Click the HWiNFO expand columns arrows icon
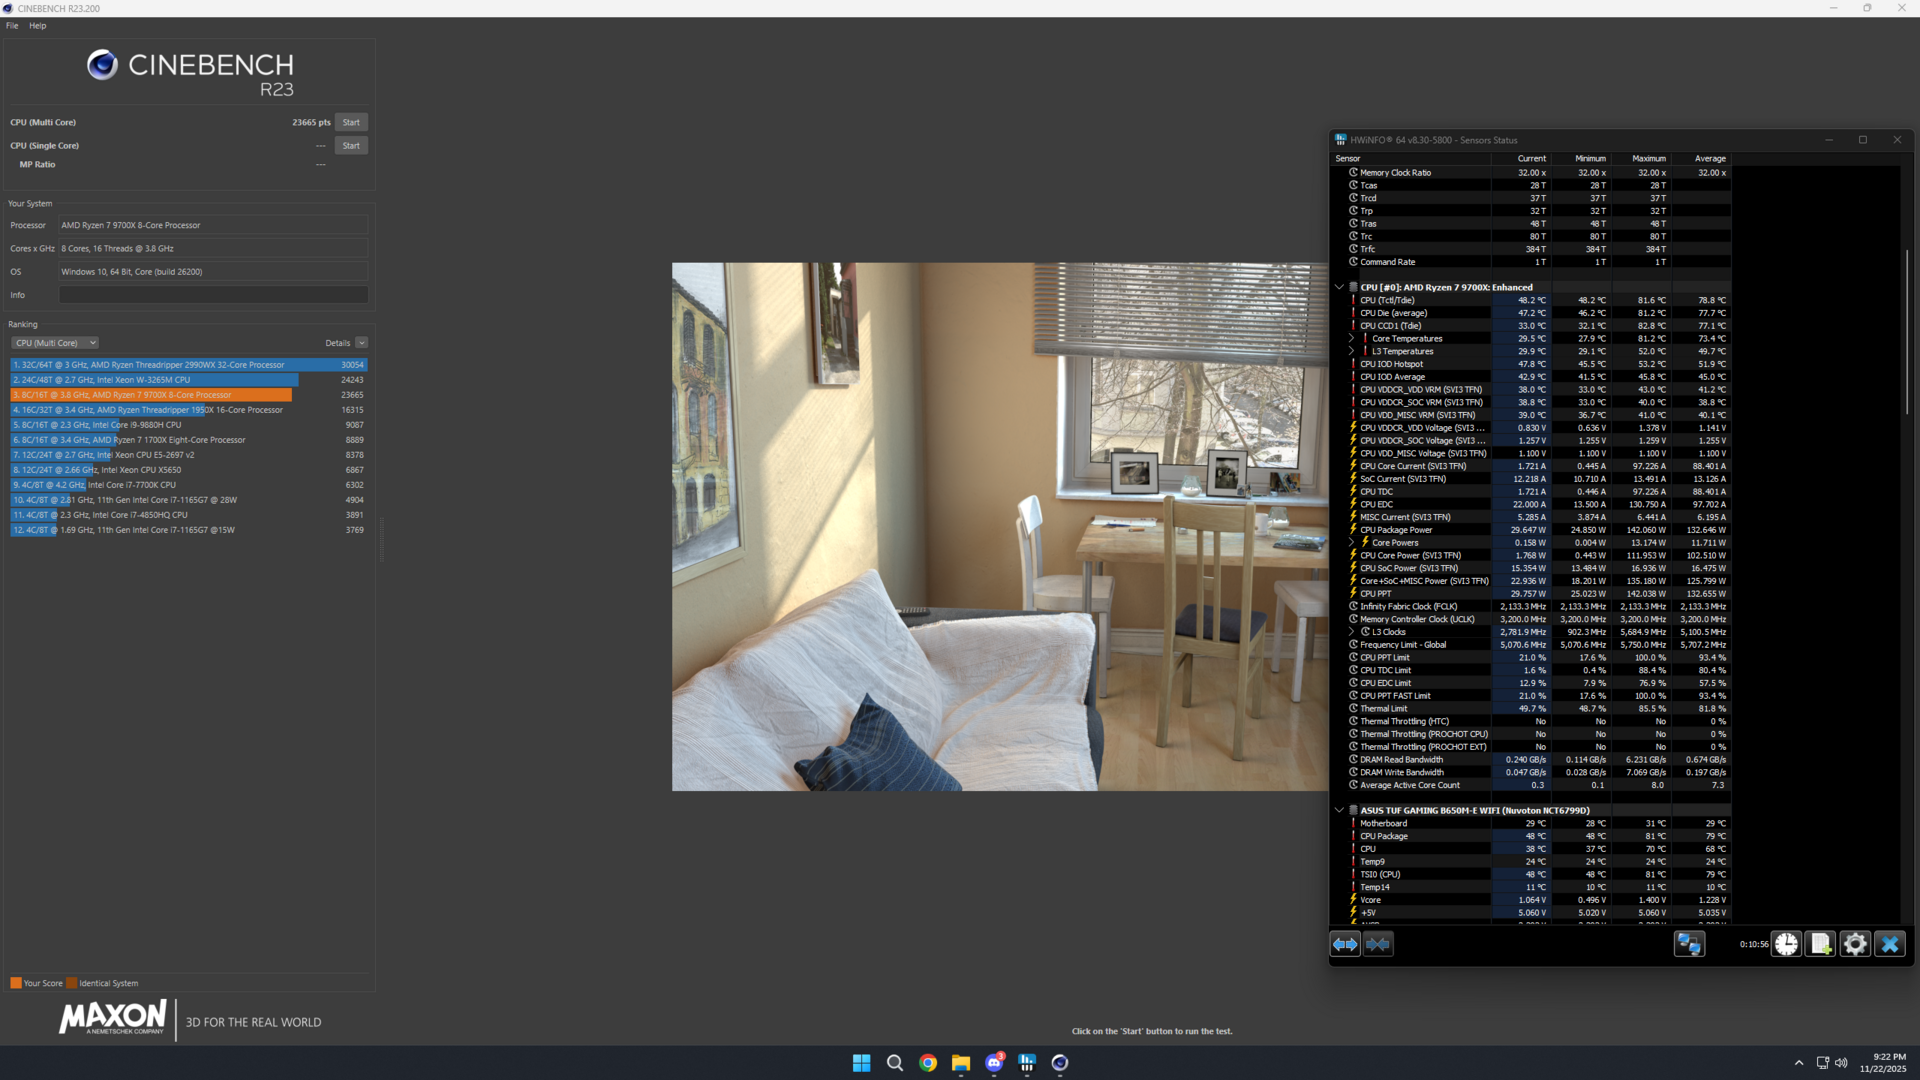This screenshot has width=1920, height=1080. click(x=1345, y=944)
